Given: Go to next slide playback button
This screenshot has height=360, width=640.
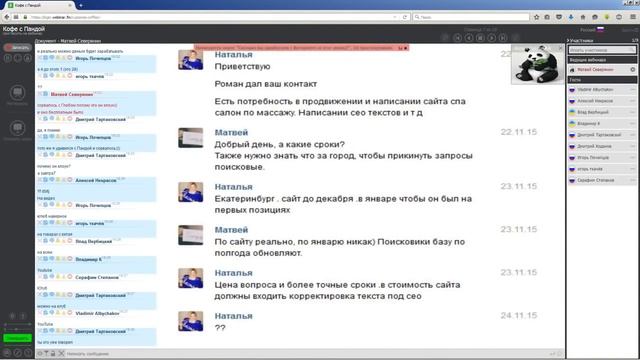Looking at the screenshot, I should point(492,38).
